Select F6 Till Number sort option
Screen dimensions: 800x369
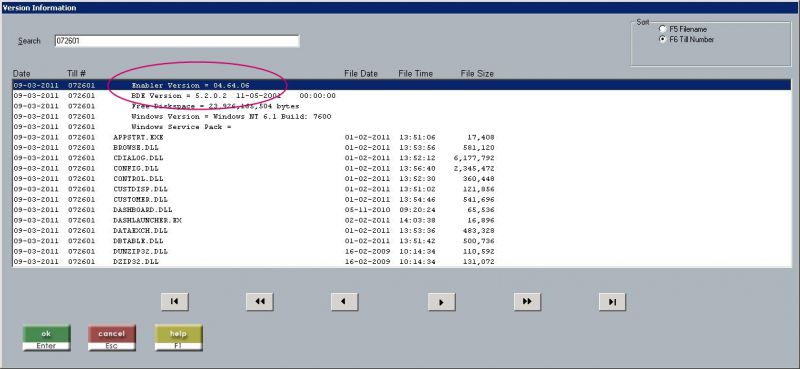click(x=686, y=39)
